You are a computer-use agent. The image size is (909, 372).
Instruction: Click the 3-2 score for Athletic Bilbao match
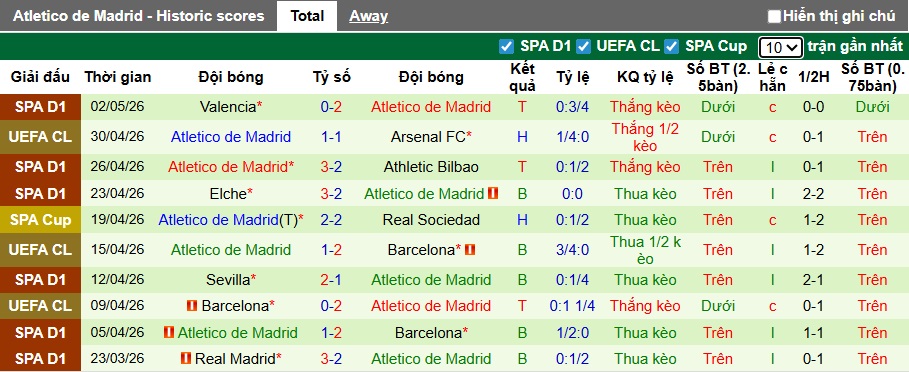click(331, 167)
